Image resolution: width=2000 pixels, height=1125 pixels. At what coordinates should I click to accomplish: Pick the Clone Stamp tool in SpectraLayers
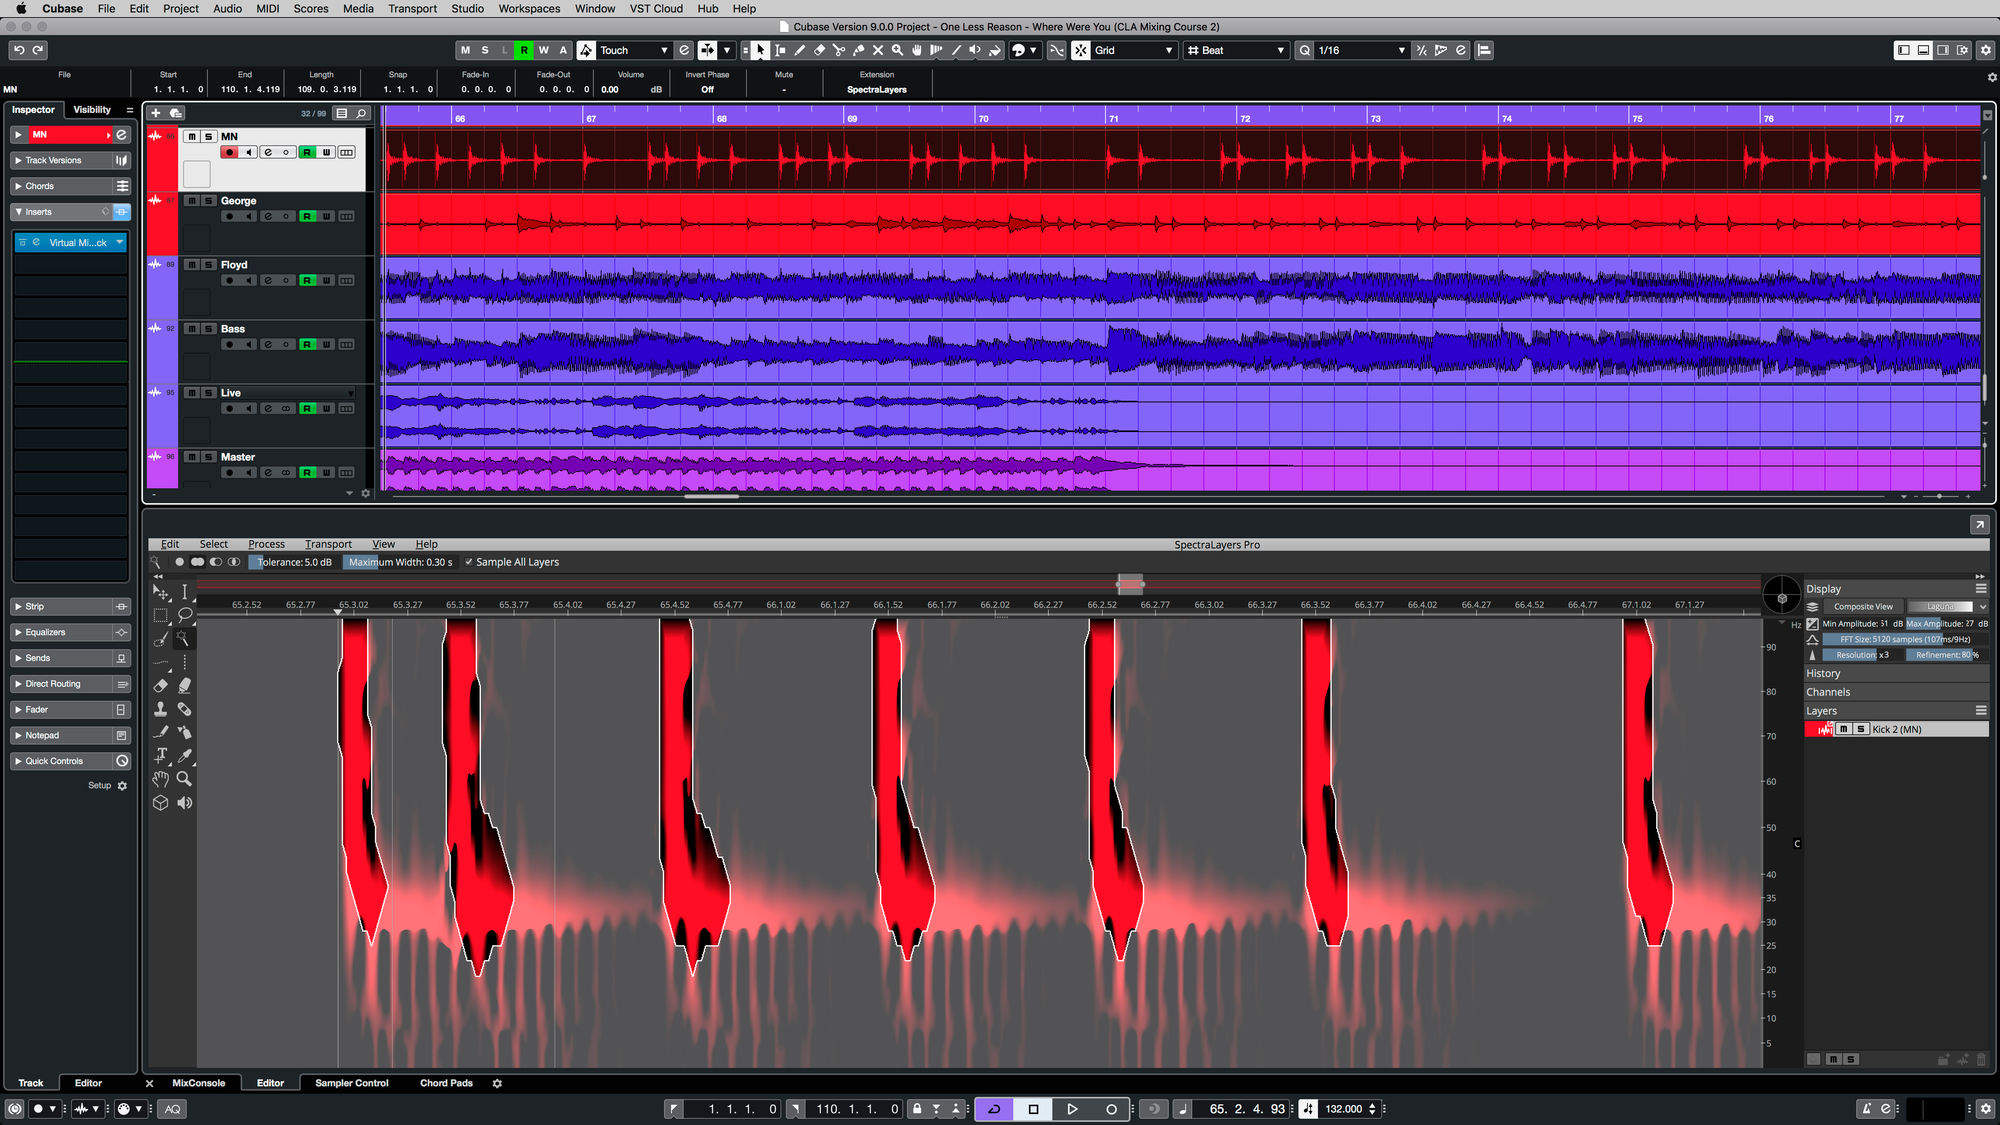point(160,709)
